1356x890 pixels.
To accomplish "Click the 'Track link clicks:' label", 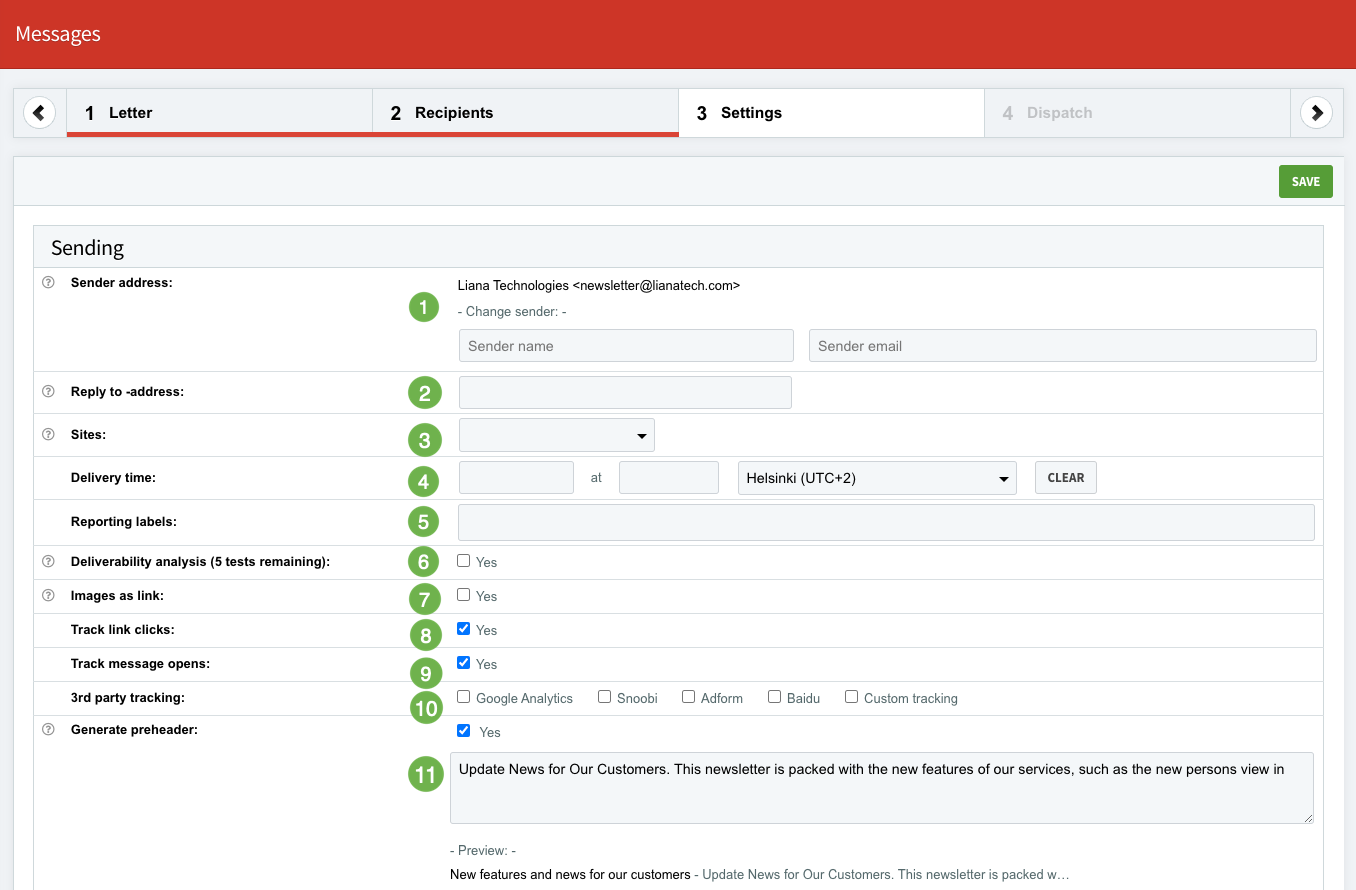I will [123, 630].
